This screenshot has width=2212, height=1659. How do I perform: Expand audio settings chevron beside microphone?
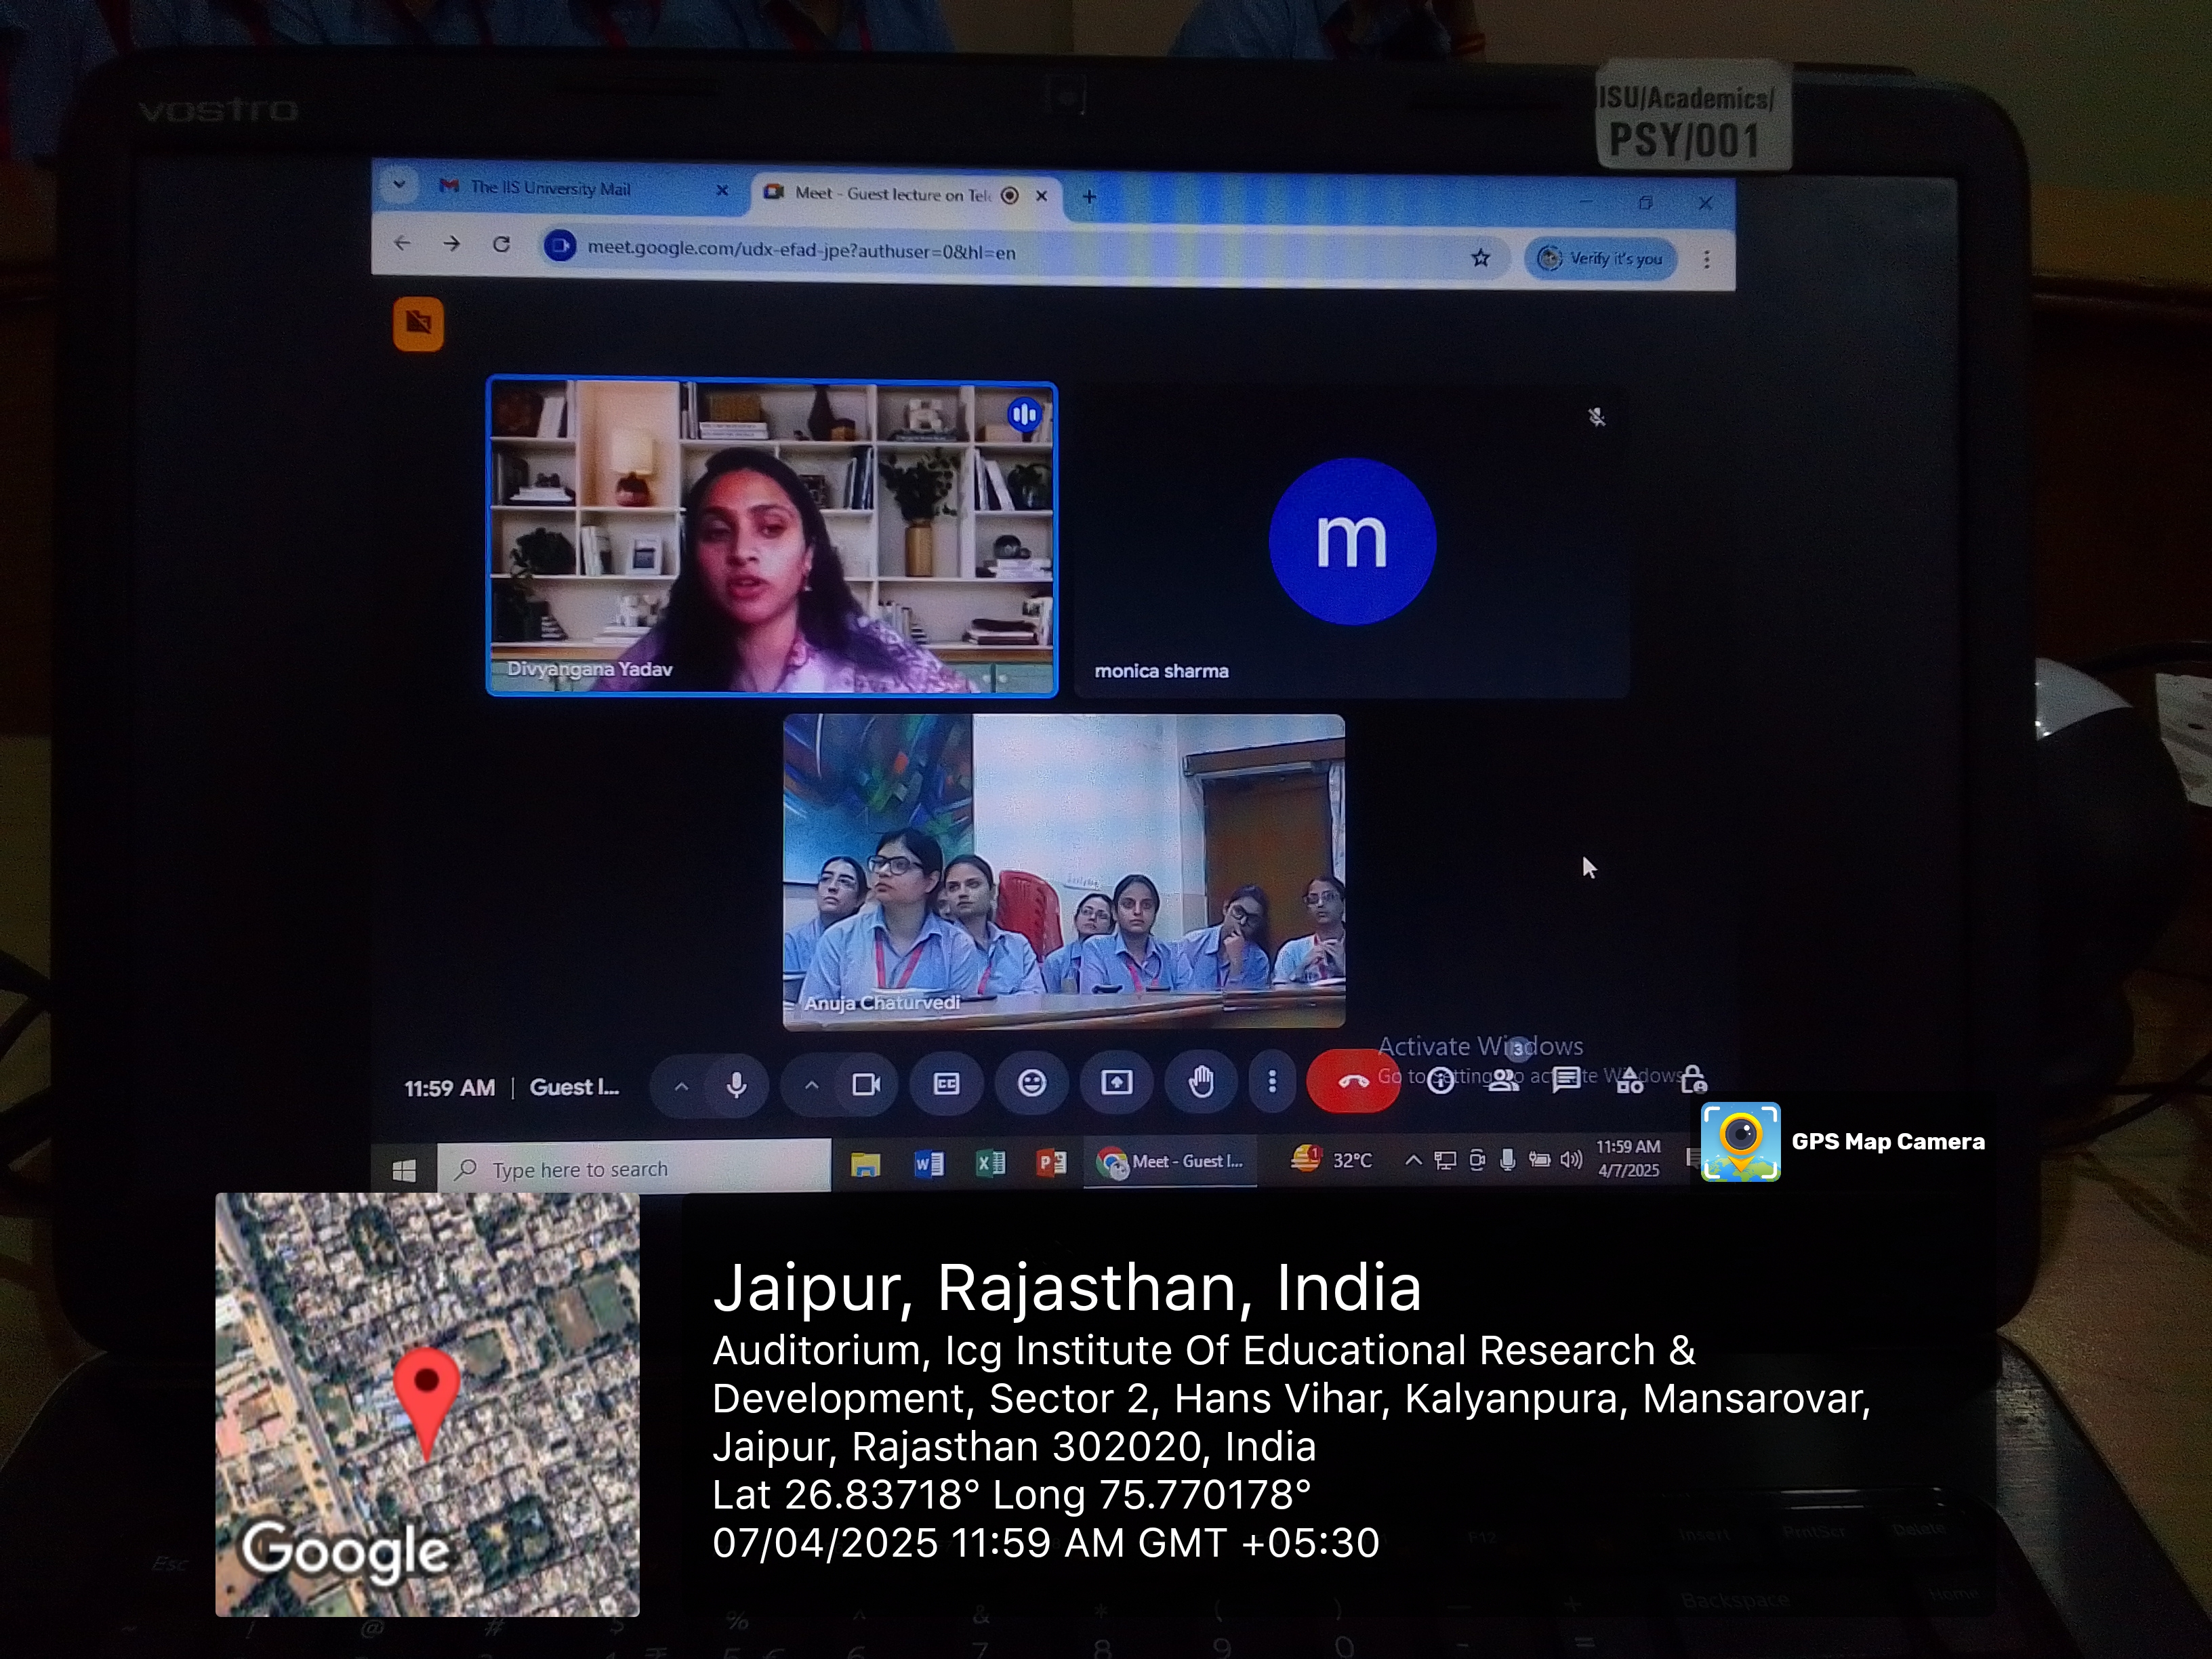681,1086
